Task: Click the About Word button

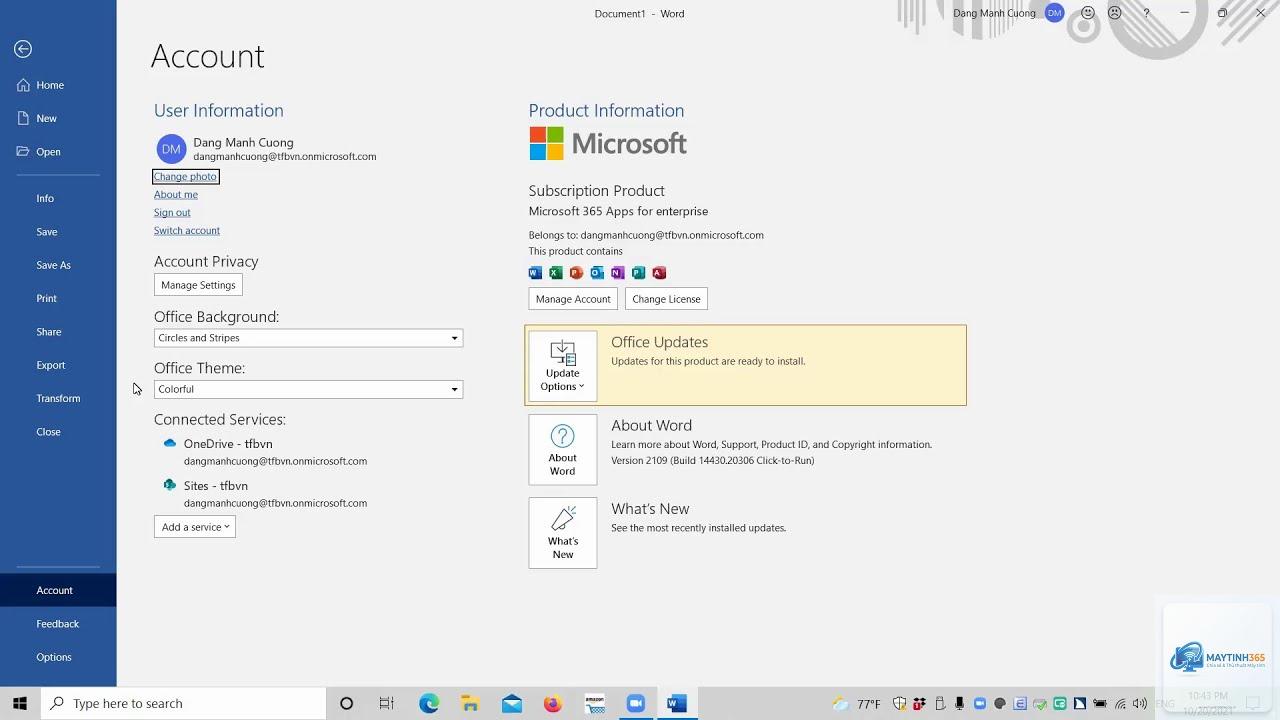Action: [x=563, y=450]
